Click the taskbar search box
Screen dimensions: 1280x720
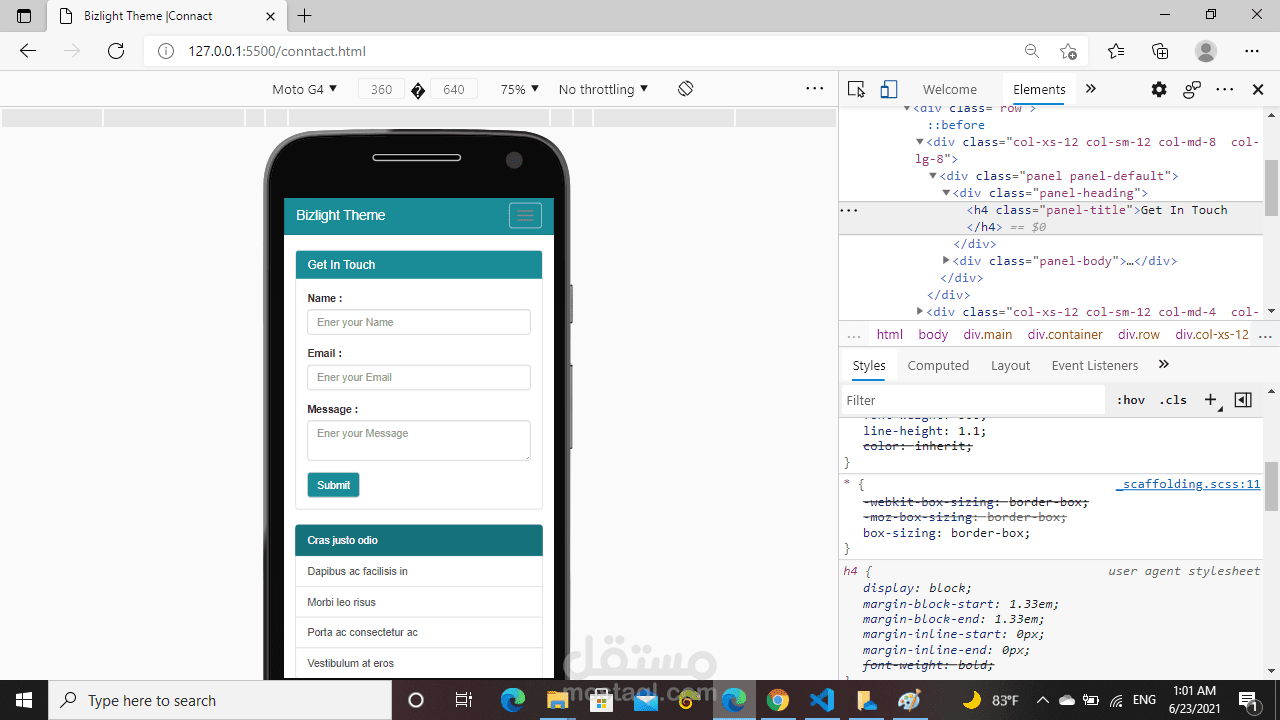(220, 700)
